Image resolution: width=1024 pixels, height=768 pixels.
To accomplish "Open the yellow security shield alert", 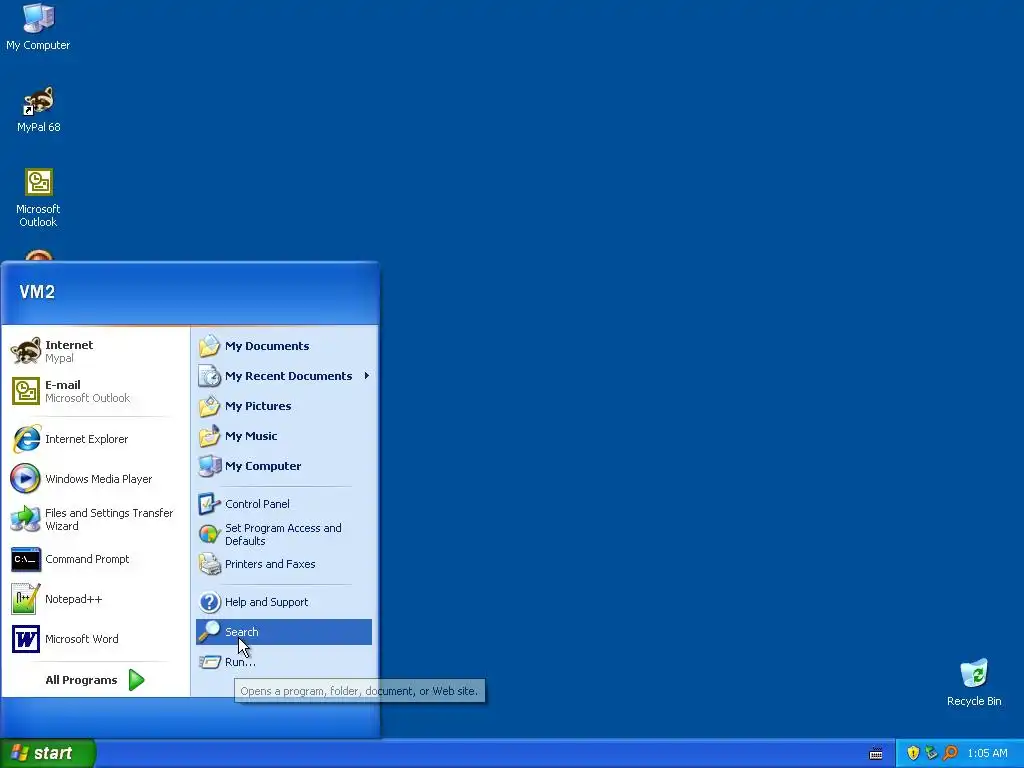I will (x=913, y=753).
